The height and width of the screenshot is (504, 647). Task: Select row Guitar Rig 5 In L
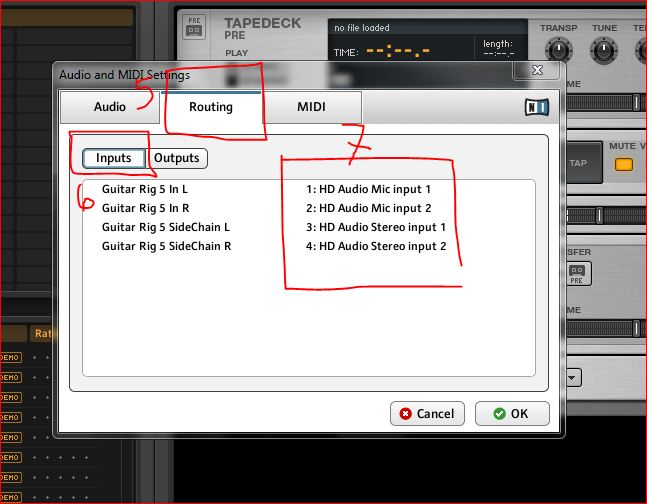[145, 189]
